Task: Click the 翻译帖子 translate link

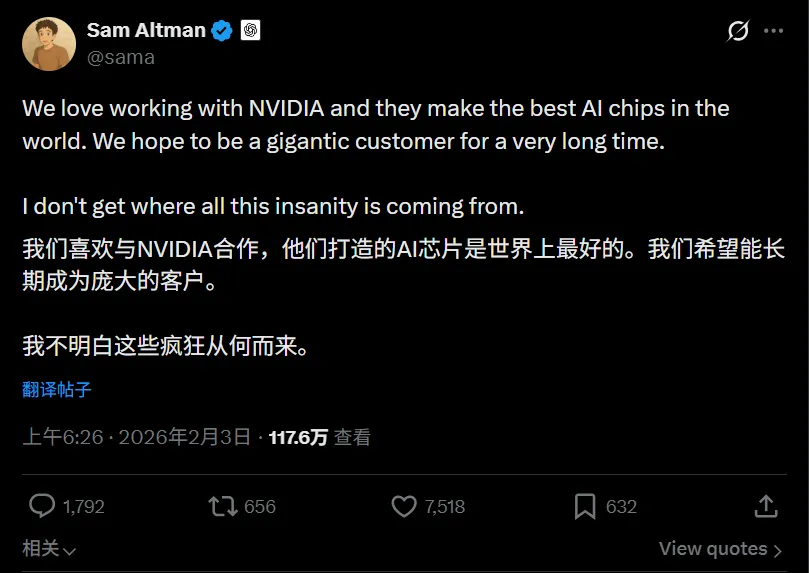Action: (57, 390)
